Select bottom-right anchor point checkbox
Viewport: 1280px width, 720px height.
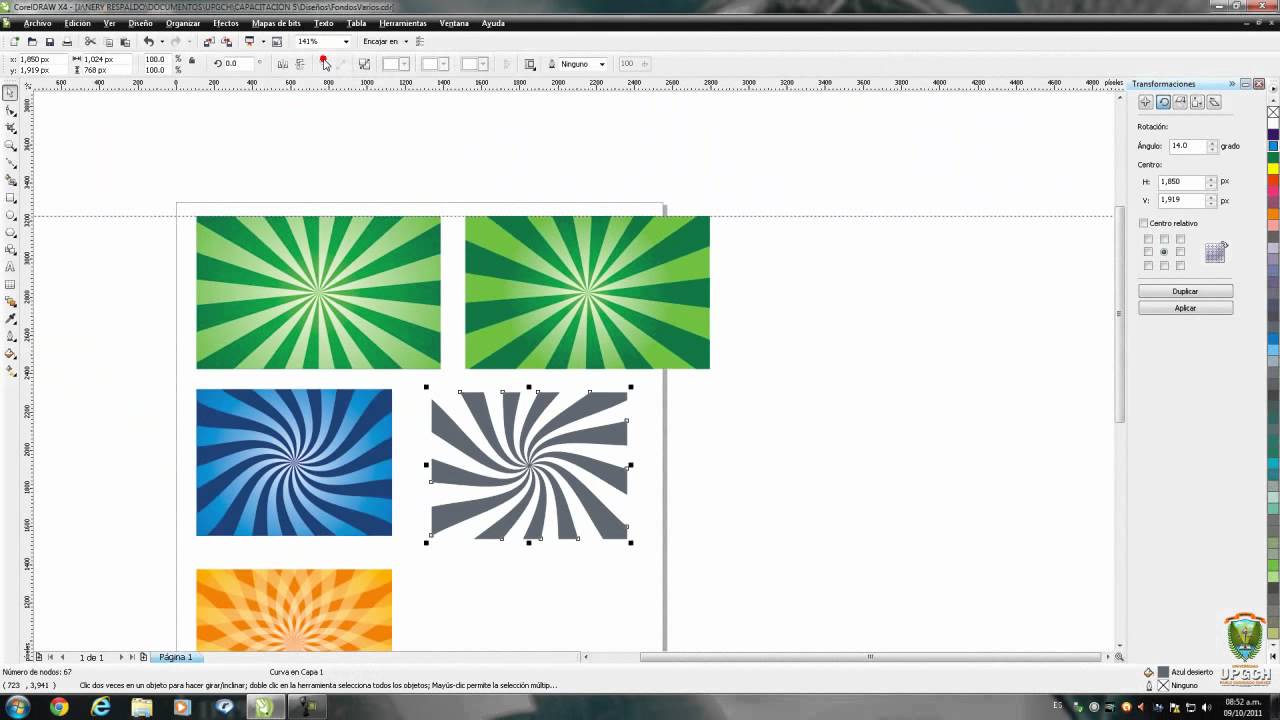click(x=1180, y=266)
